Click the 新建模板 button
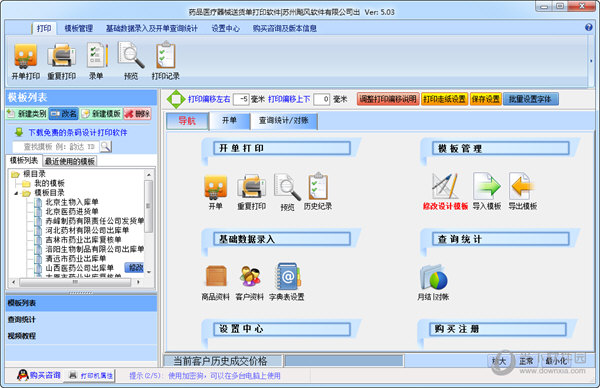 point(101,114)
